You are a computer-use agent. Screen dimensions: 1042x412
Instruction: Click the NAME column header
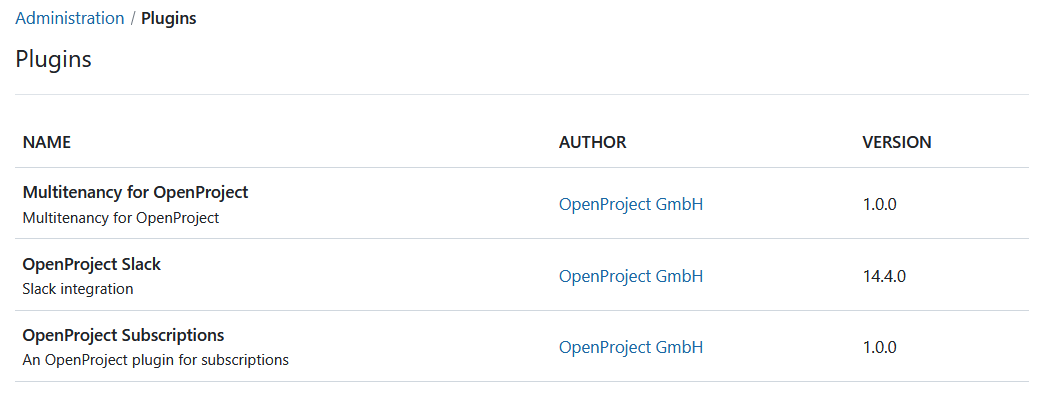(46, 142)
